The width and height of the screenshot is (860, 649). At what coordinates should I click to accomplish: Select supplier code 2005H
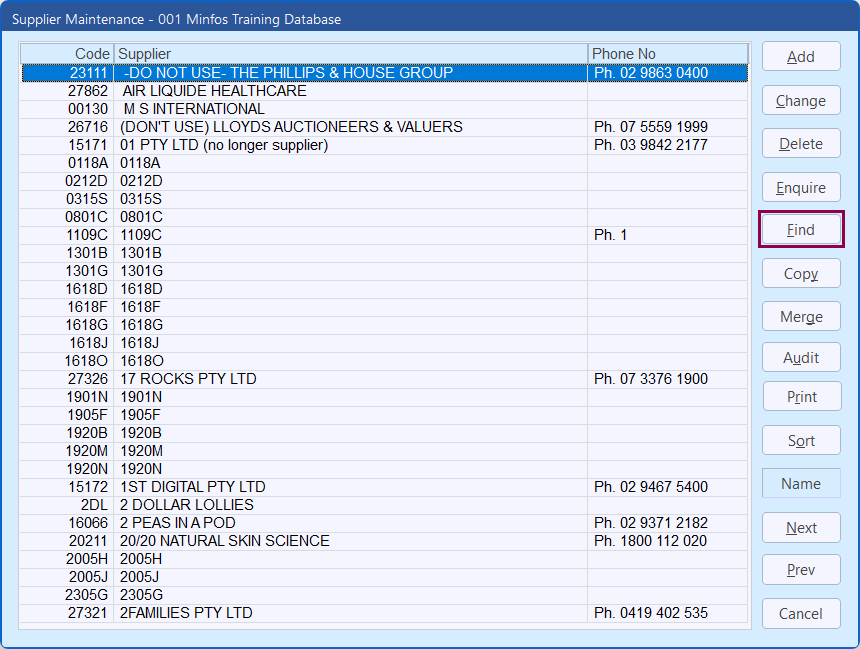coord(384,559)
